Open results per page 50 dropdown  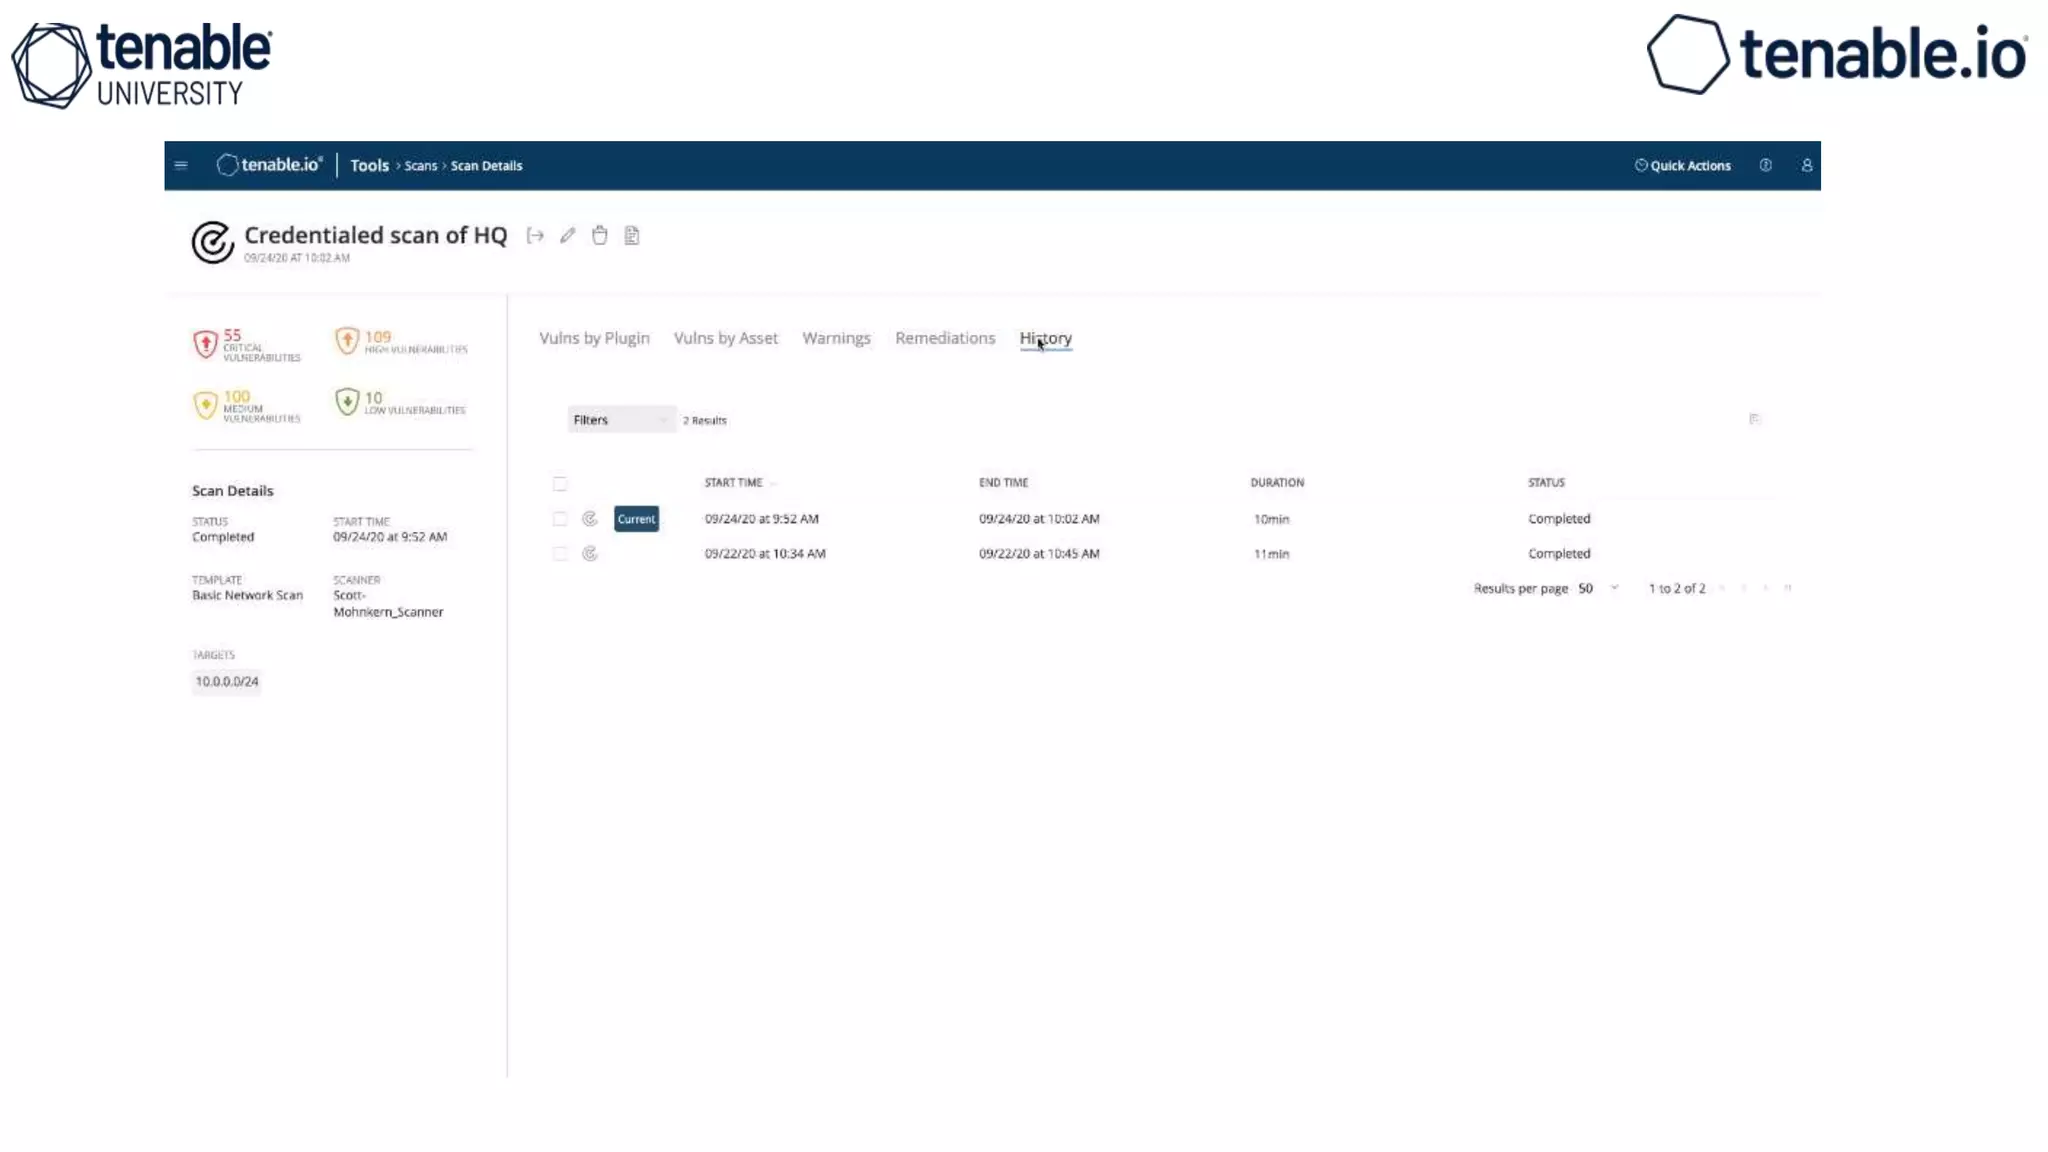(1598, 588)
